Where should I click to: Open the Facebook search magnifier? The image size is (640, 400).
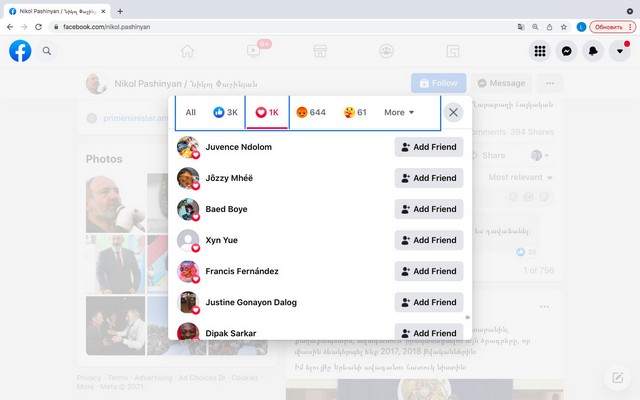(47, 51)
